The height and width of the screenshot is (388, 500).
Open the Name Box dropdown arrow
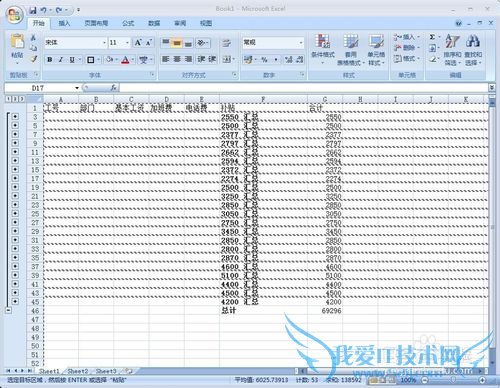pos(77,88)
